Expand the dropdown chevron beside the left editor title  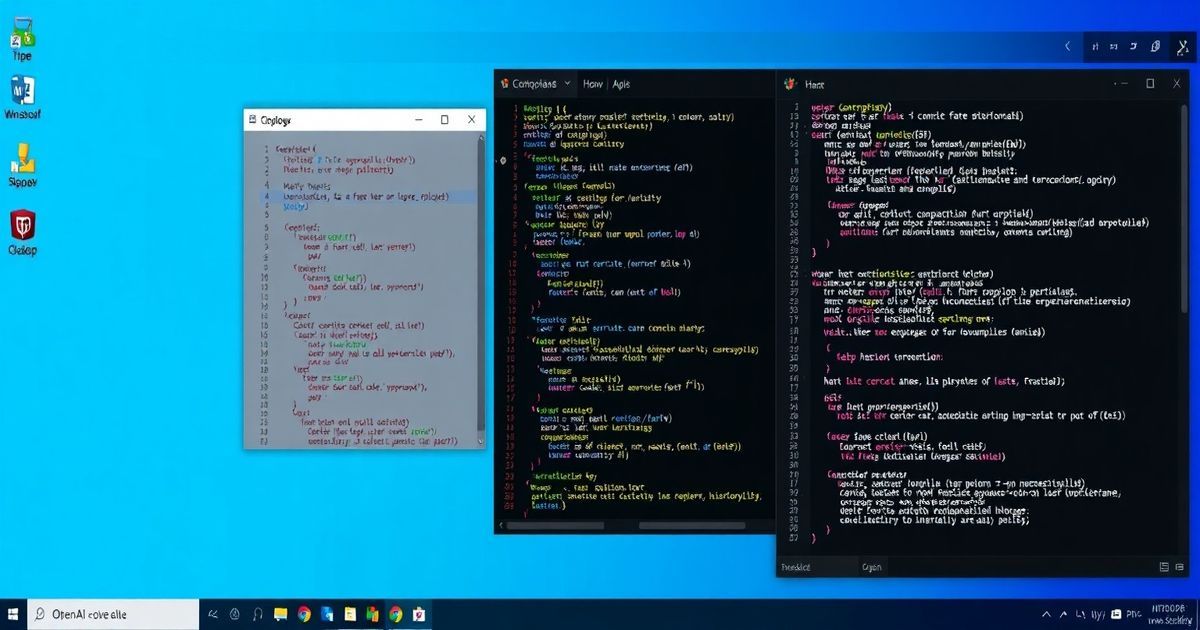pos(568,84)
